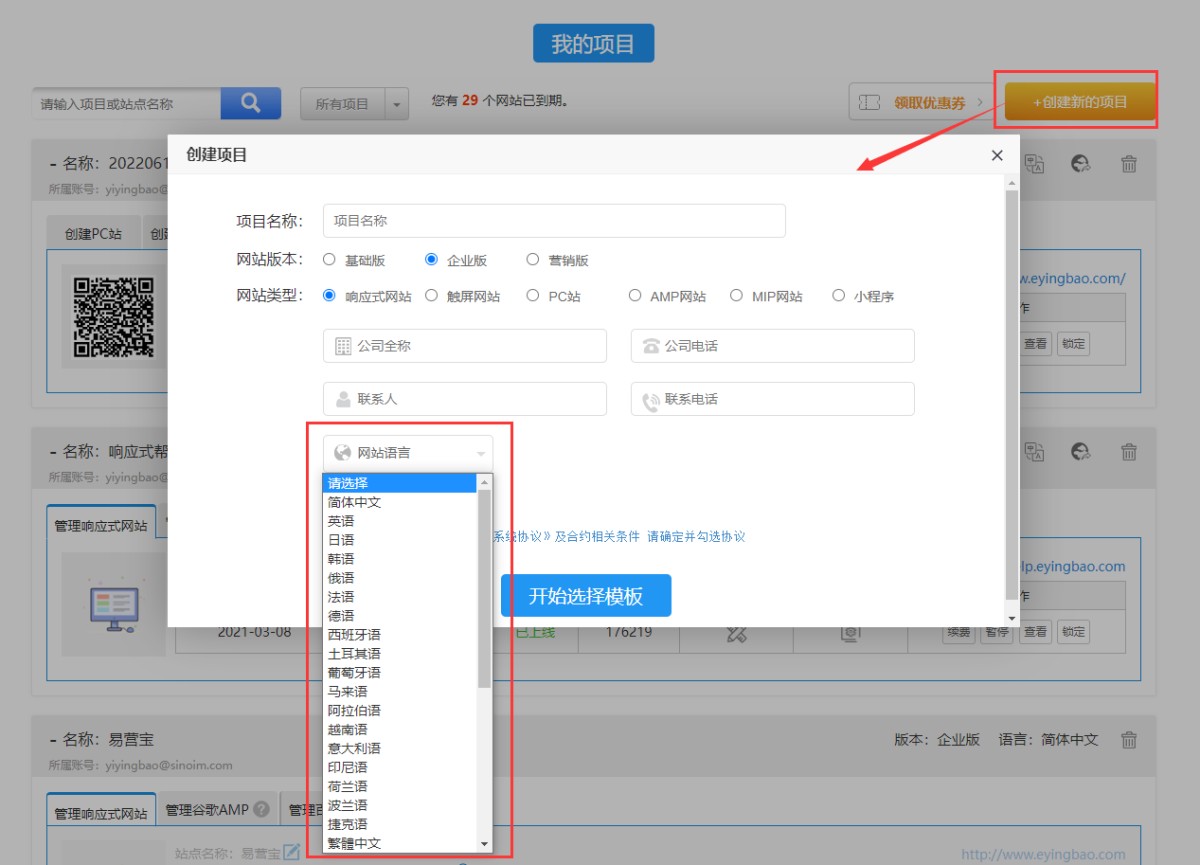The image size is (1200, 865).
Task: Delete the 易营宝 project via trash icon
Action: point(1129,740)
